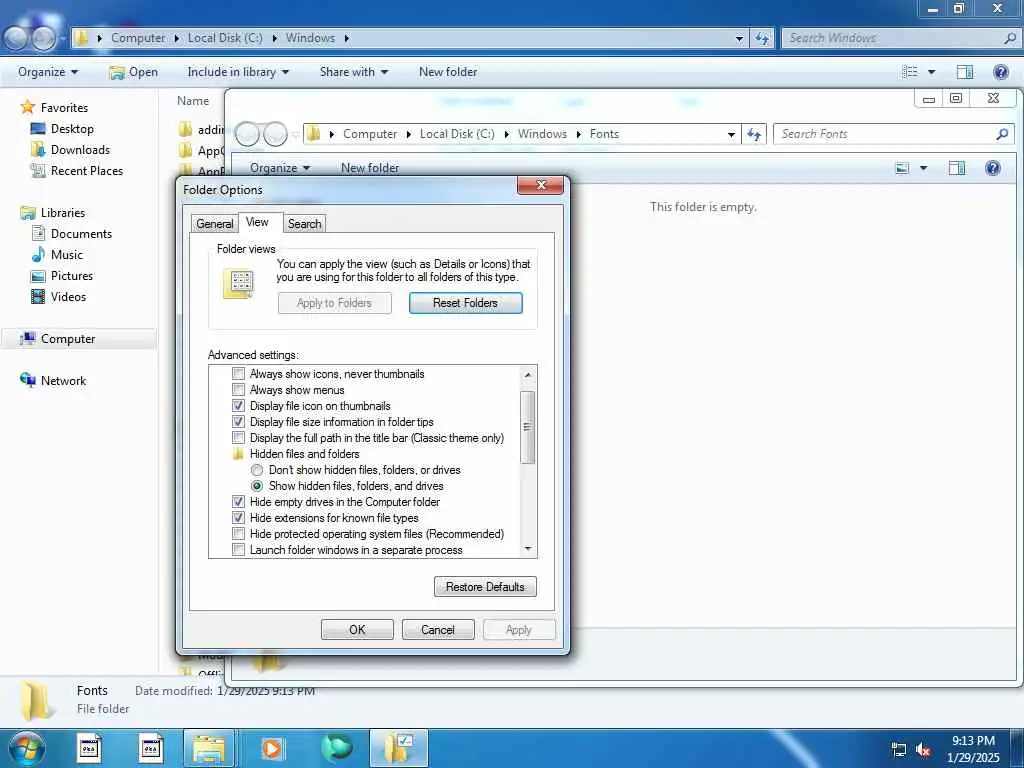Switch to Search tab in Folder Options
This screenshot has height=768, width=1024.
click(x=304, y=223)
